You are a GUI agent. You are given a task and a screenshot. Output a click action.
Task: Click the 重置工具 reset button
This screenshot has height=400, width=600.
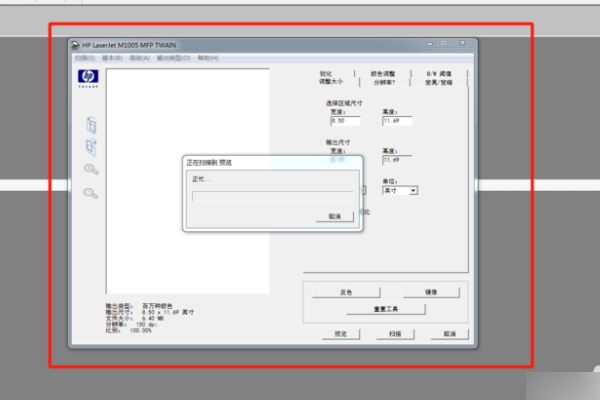[x=386, y=309]
